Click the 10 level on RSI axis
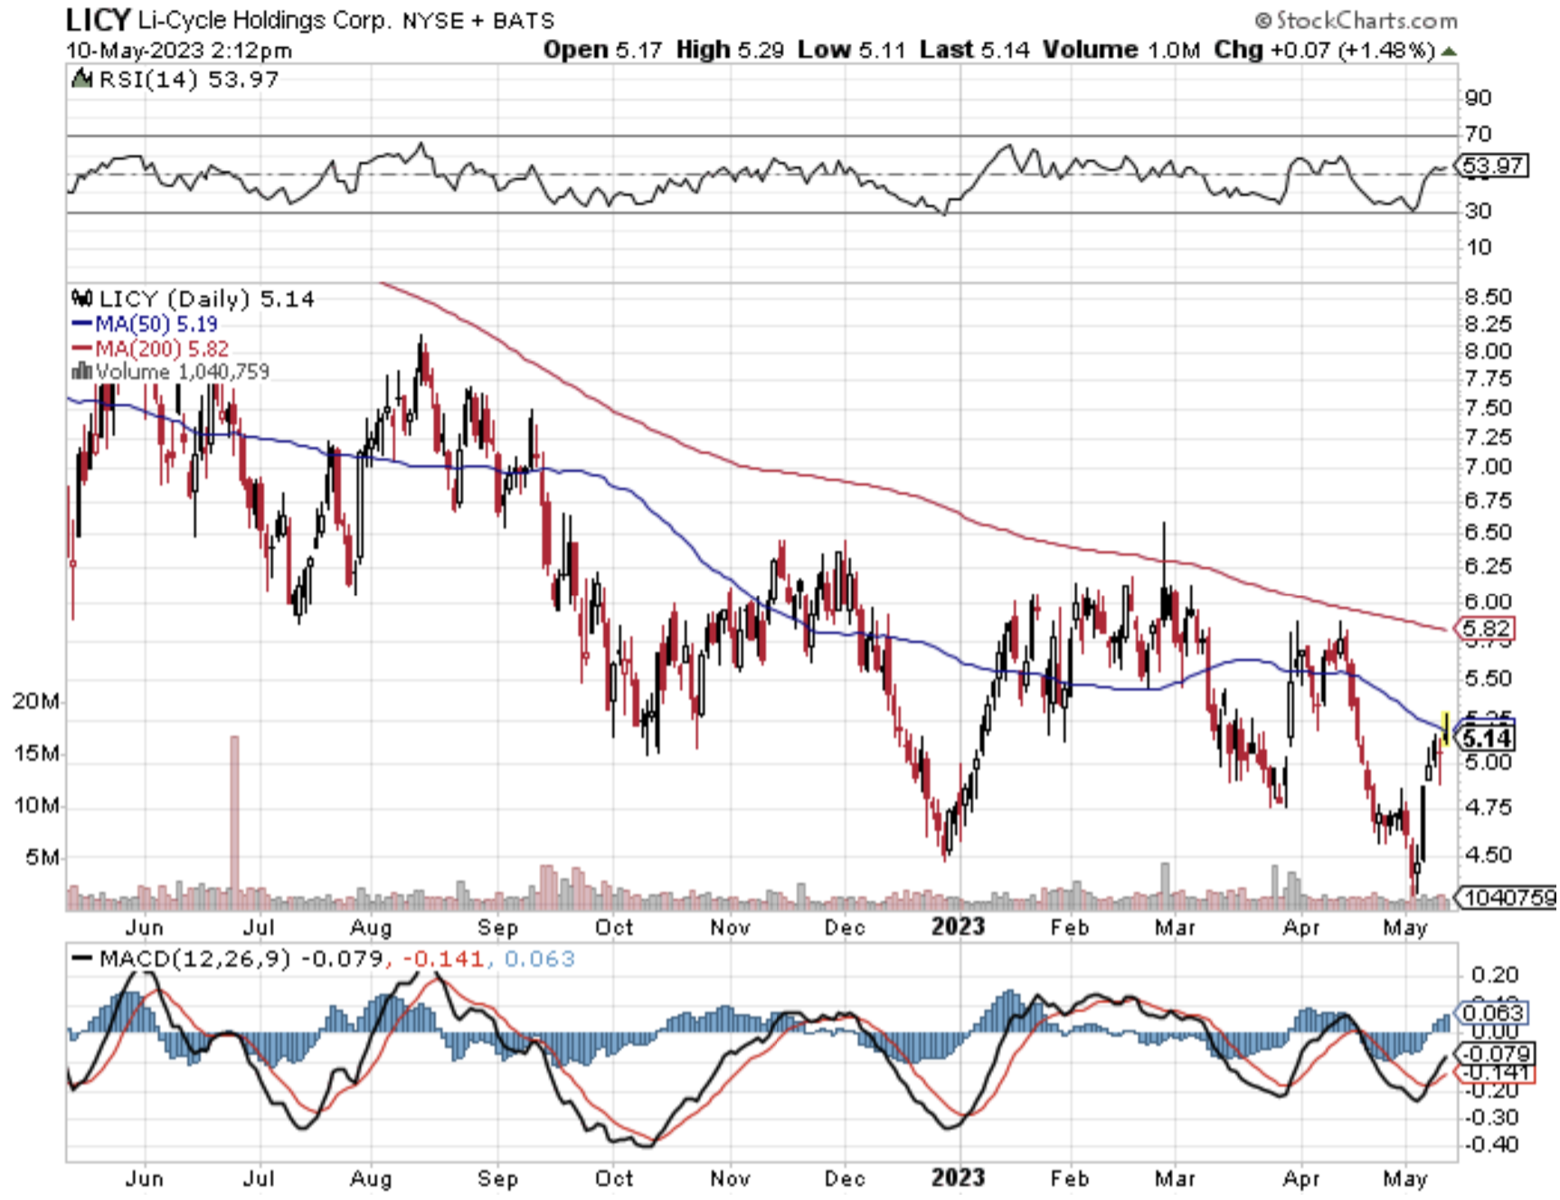This screenshot has height=1200, width=1560. coord(1477,247)
